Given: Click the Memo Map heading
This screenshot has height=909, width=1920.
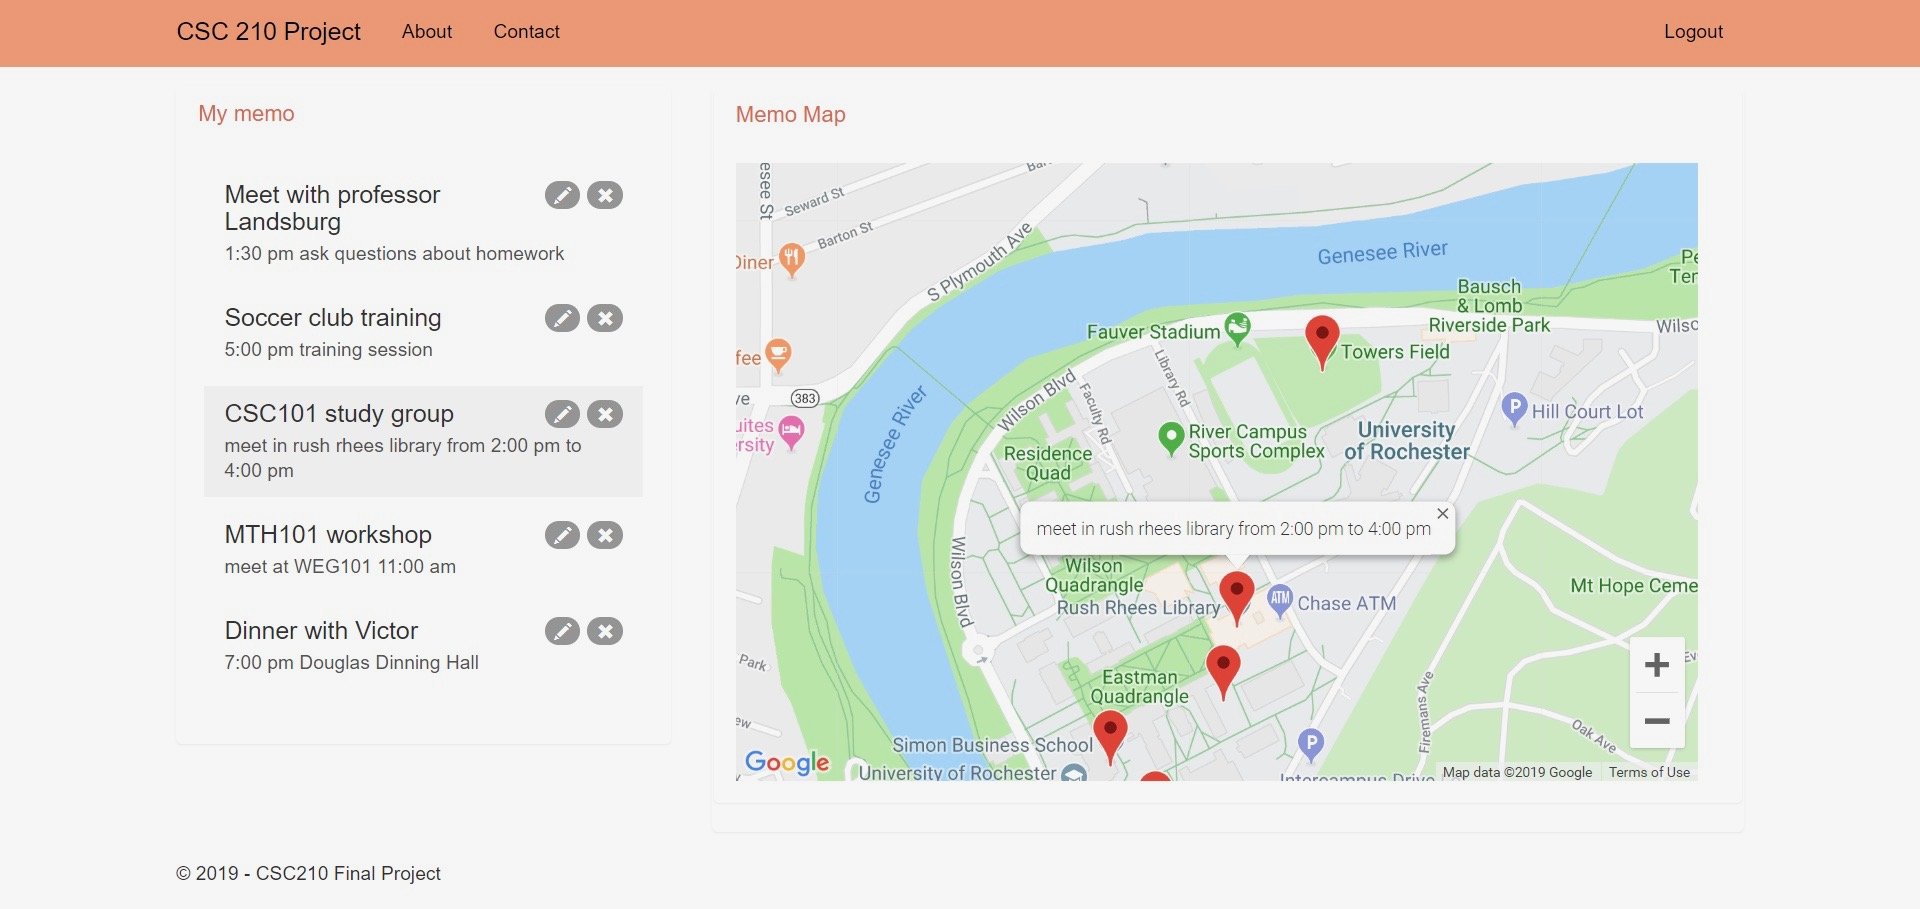Looking at the screenshot, I should pyautogui.click(x=791, y=115).
